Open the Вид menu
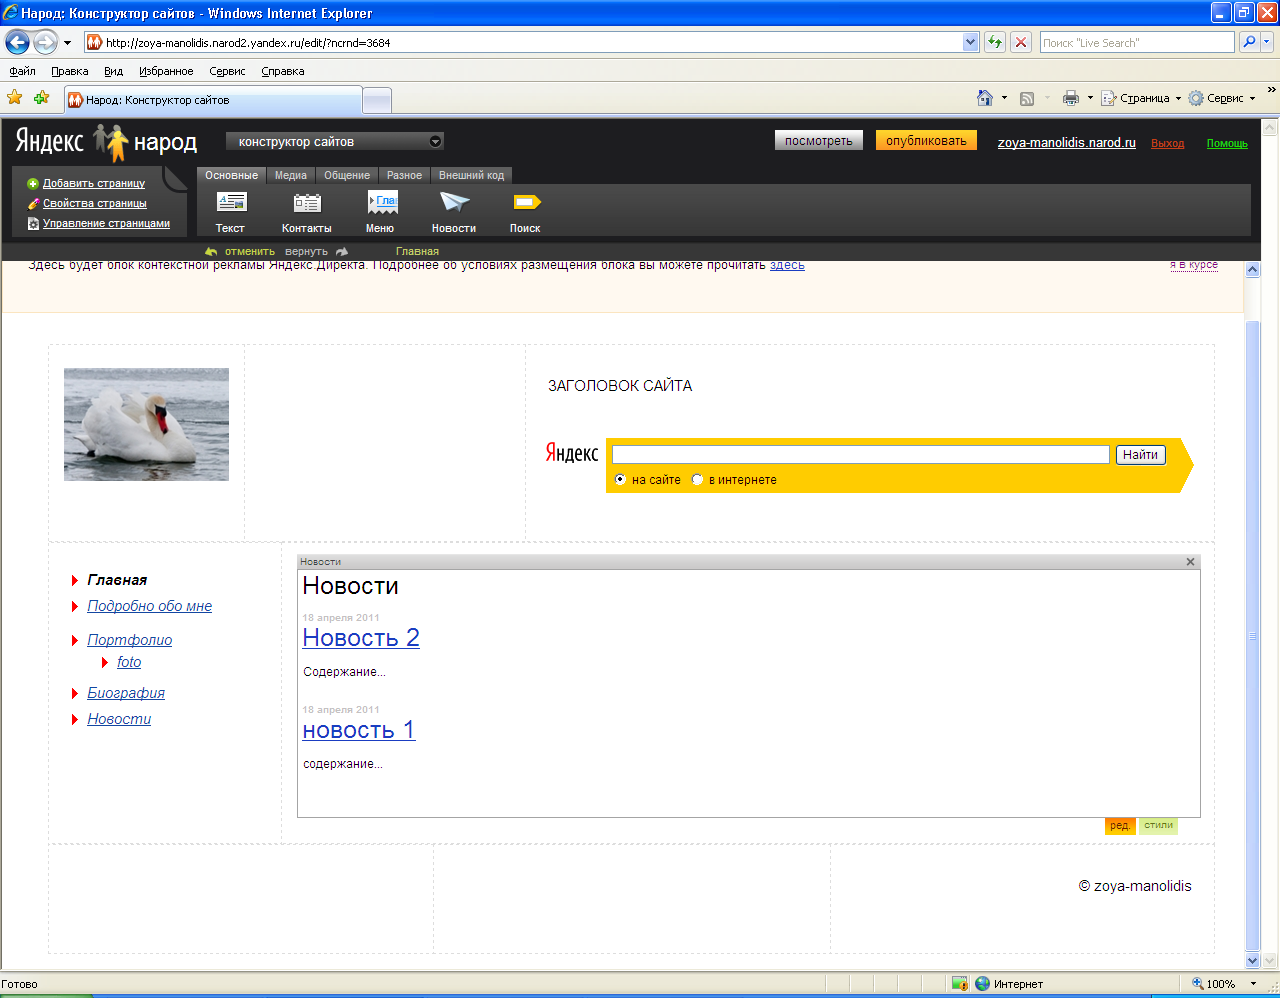 point(113,71)
